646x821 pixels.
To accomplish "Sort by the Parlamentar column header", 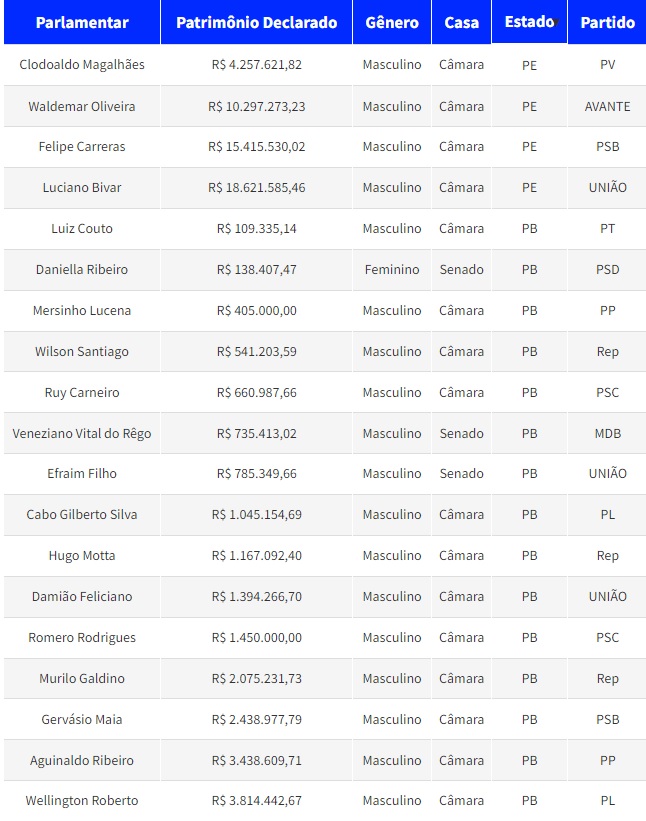I will [x=82, y=22].
